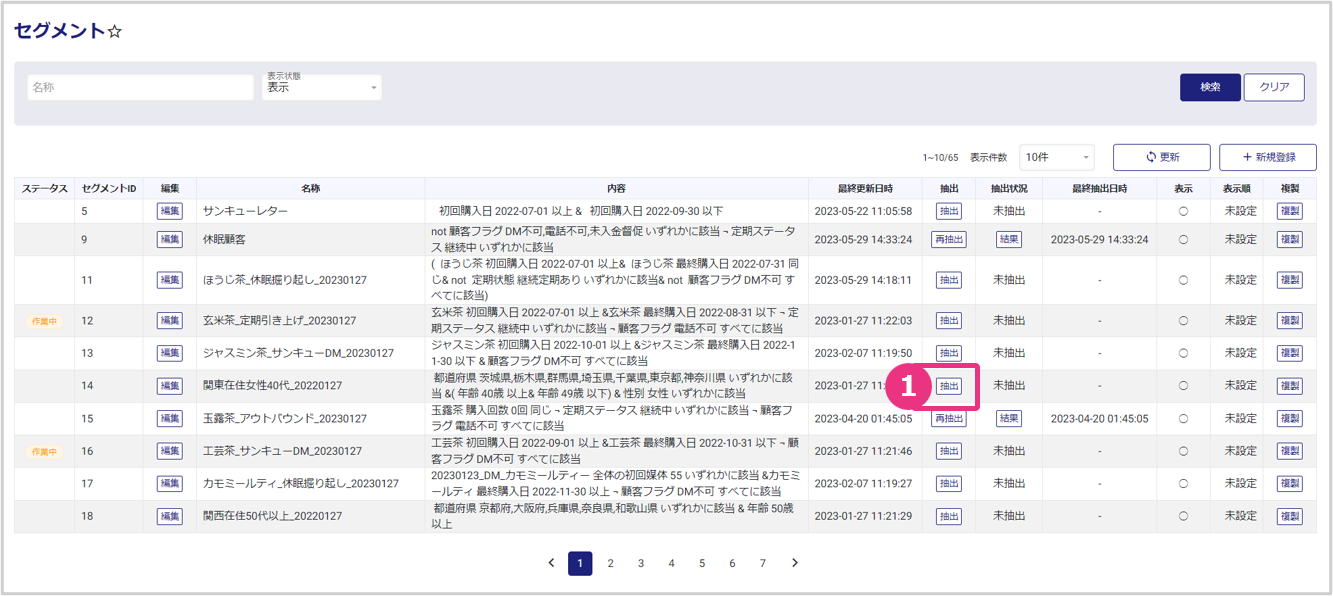Open the 表示件数 10件 dropdown
The height and width of the screenshot is (596, 1333).
pyautogui.click(x=1056, y=157)
